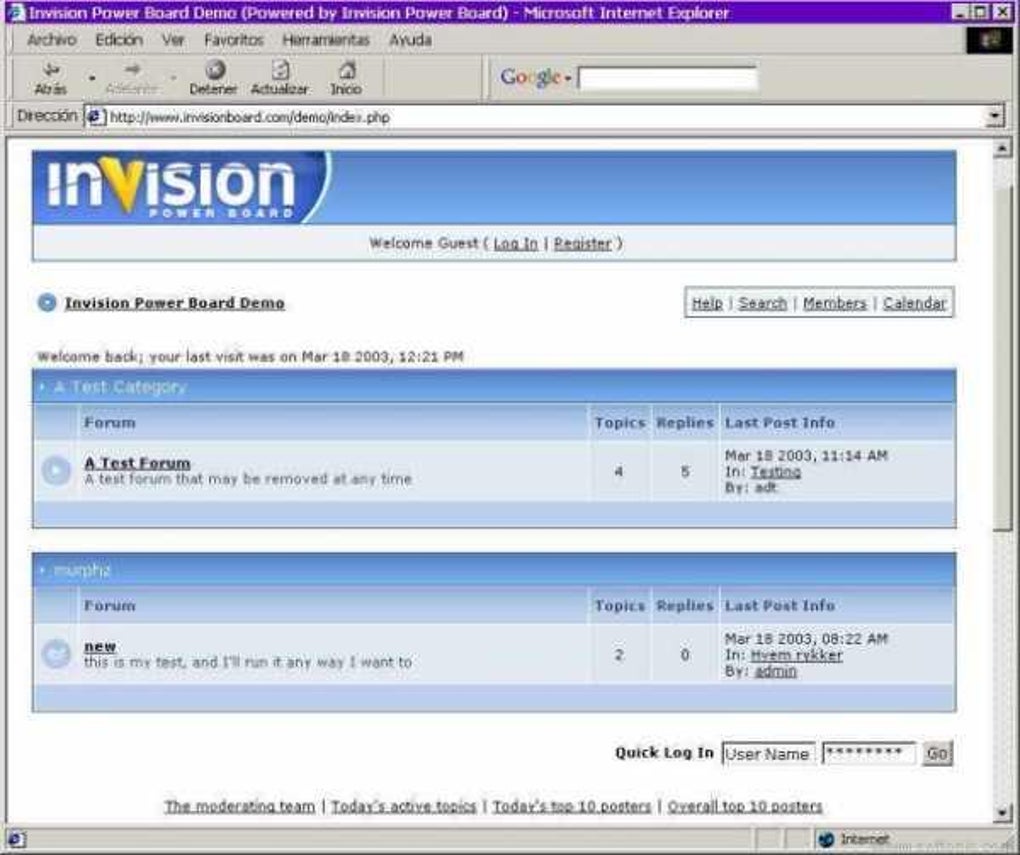Viewport: 1020px width, 855px height.
Task: Click the Go quick login button
Action: 937,753
